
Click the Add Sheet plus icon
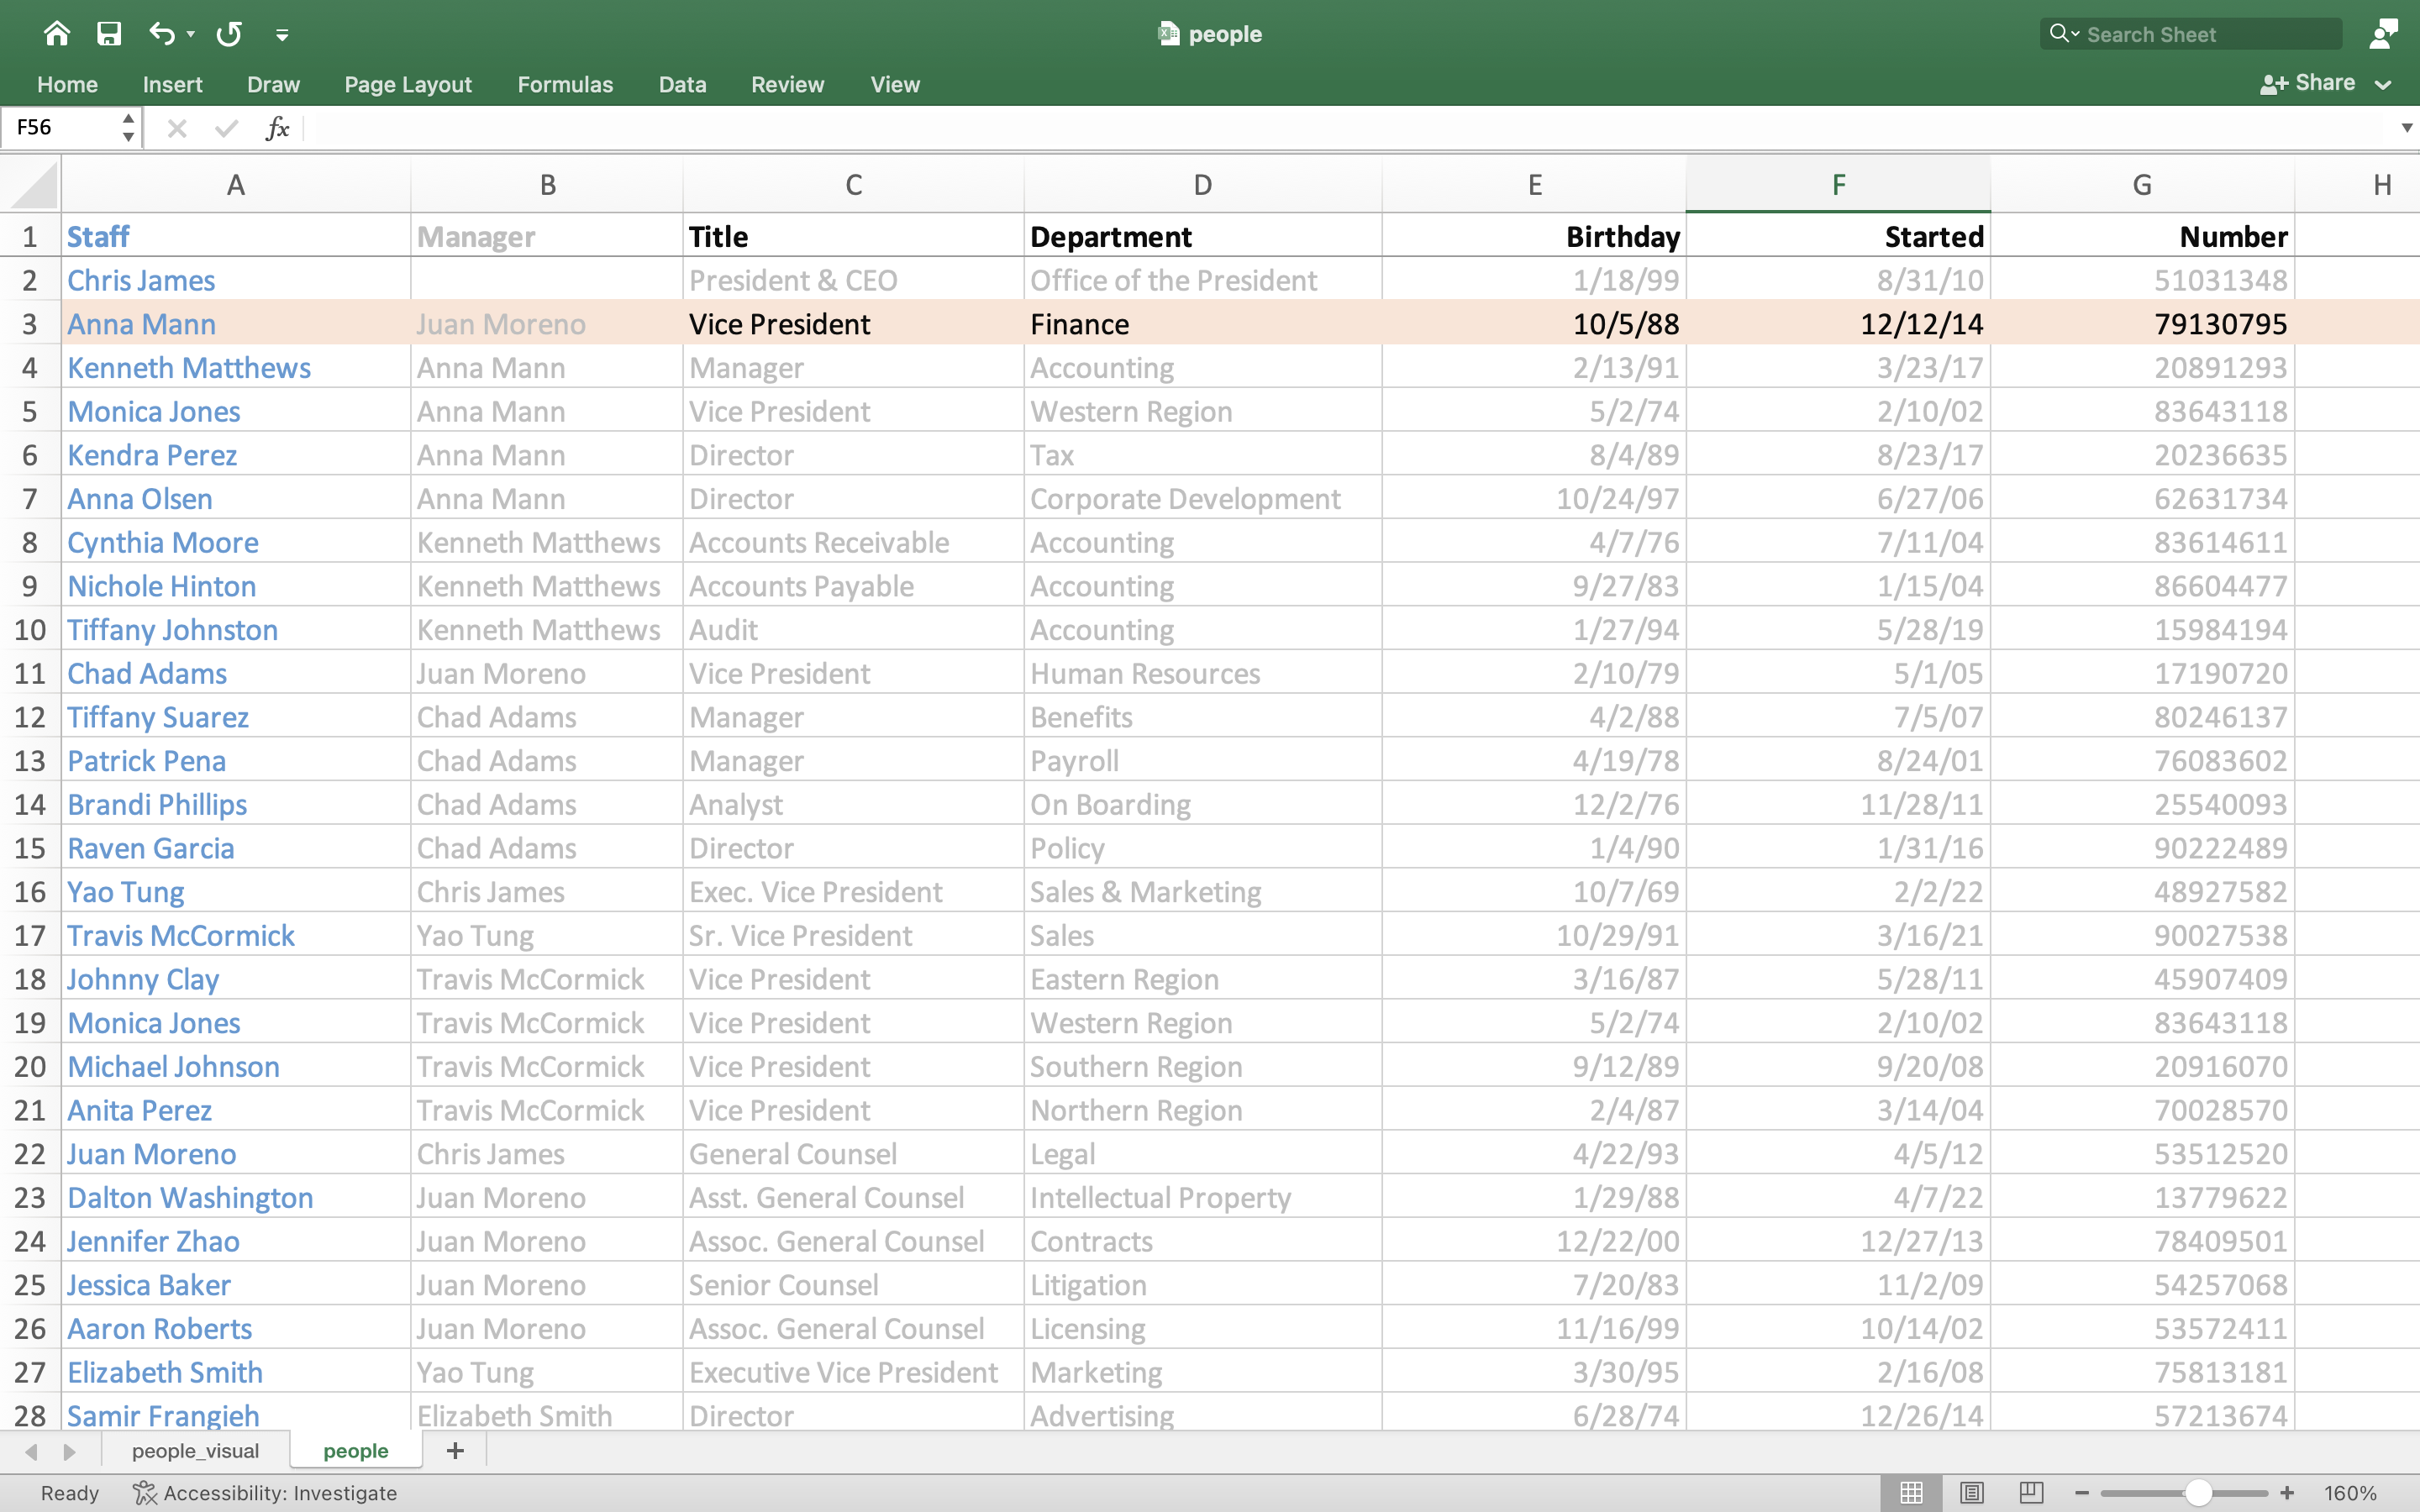pyautogui.click(x=455, y=1449)
